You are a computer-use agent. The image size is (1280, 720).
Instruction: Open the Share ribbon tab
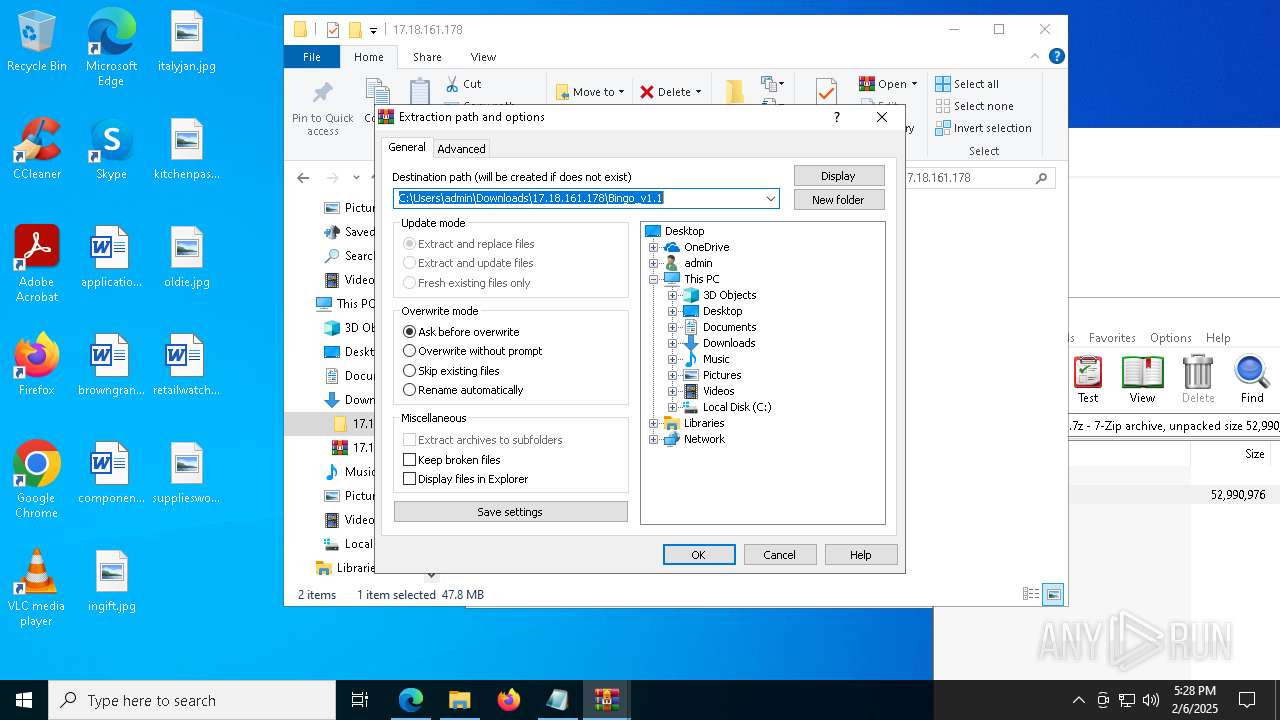(x=427, y=57)
